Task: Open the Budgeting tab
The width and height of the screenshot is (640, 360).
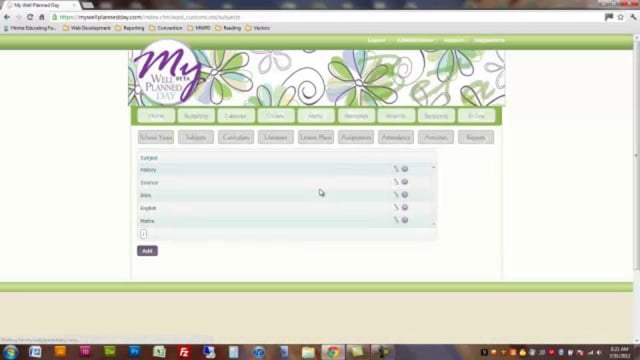Action: click(x=196, y=116)
